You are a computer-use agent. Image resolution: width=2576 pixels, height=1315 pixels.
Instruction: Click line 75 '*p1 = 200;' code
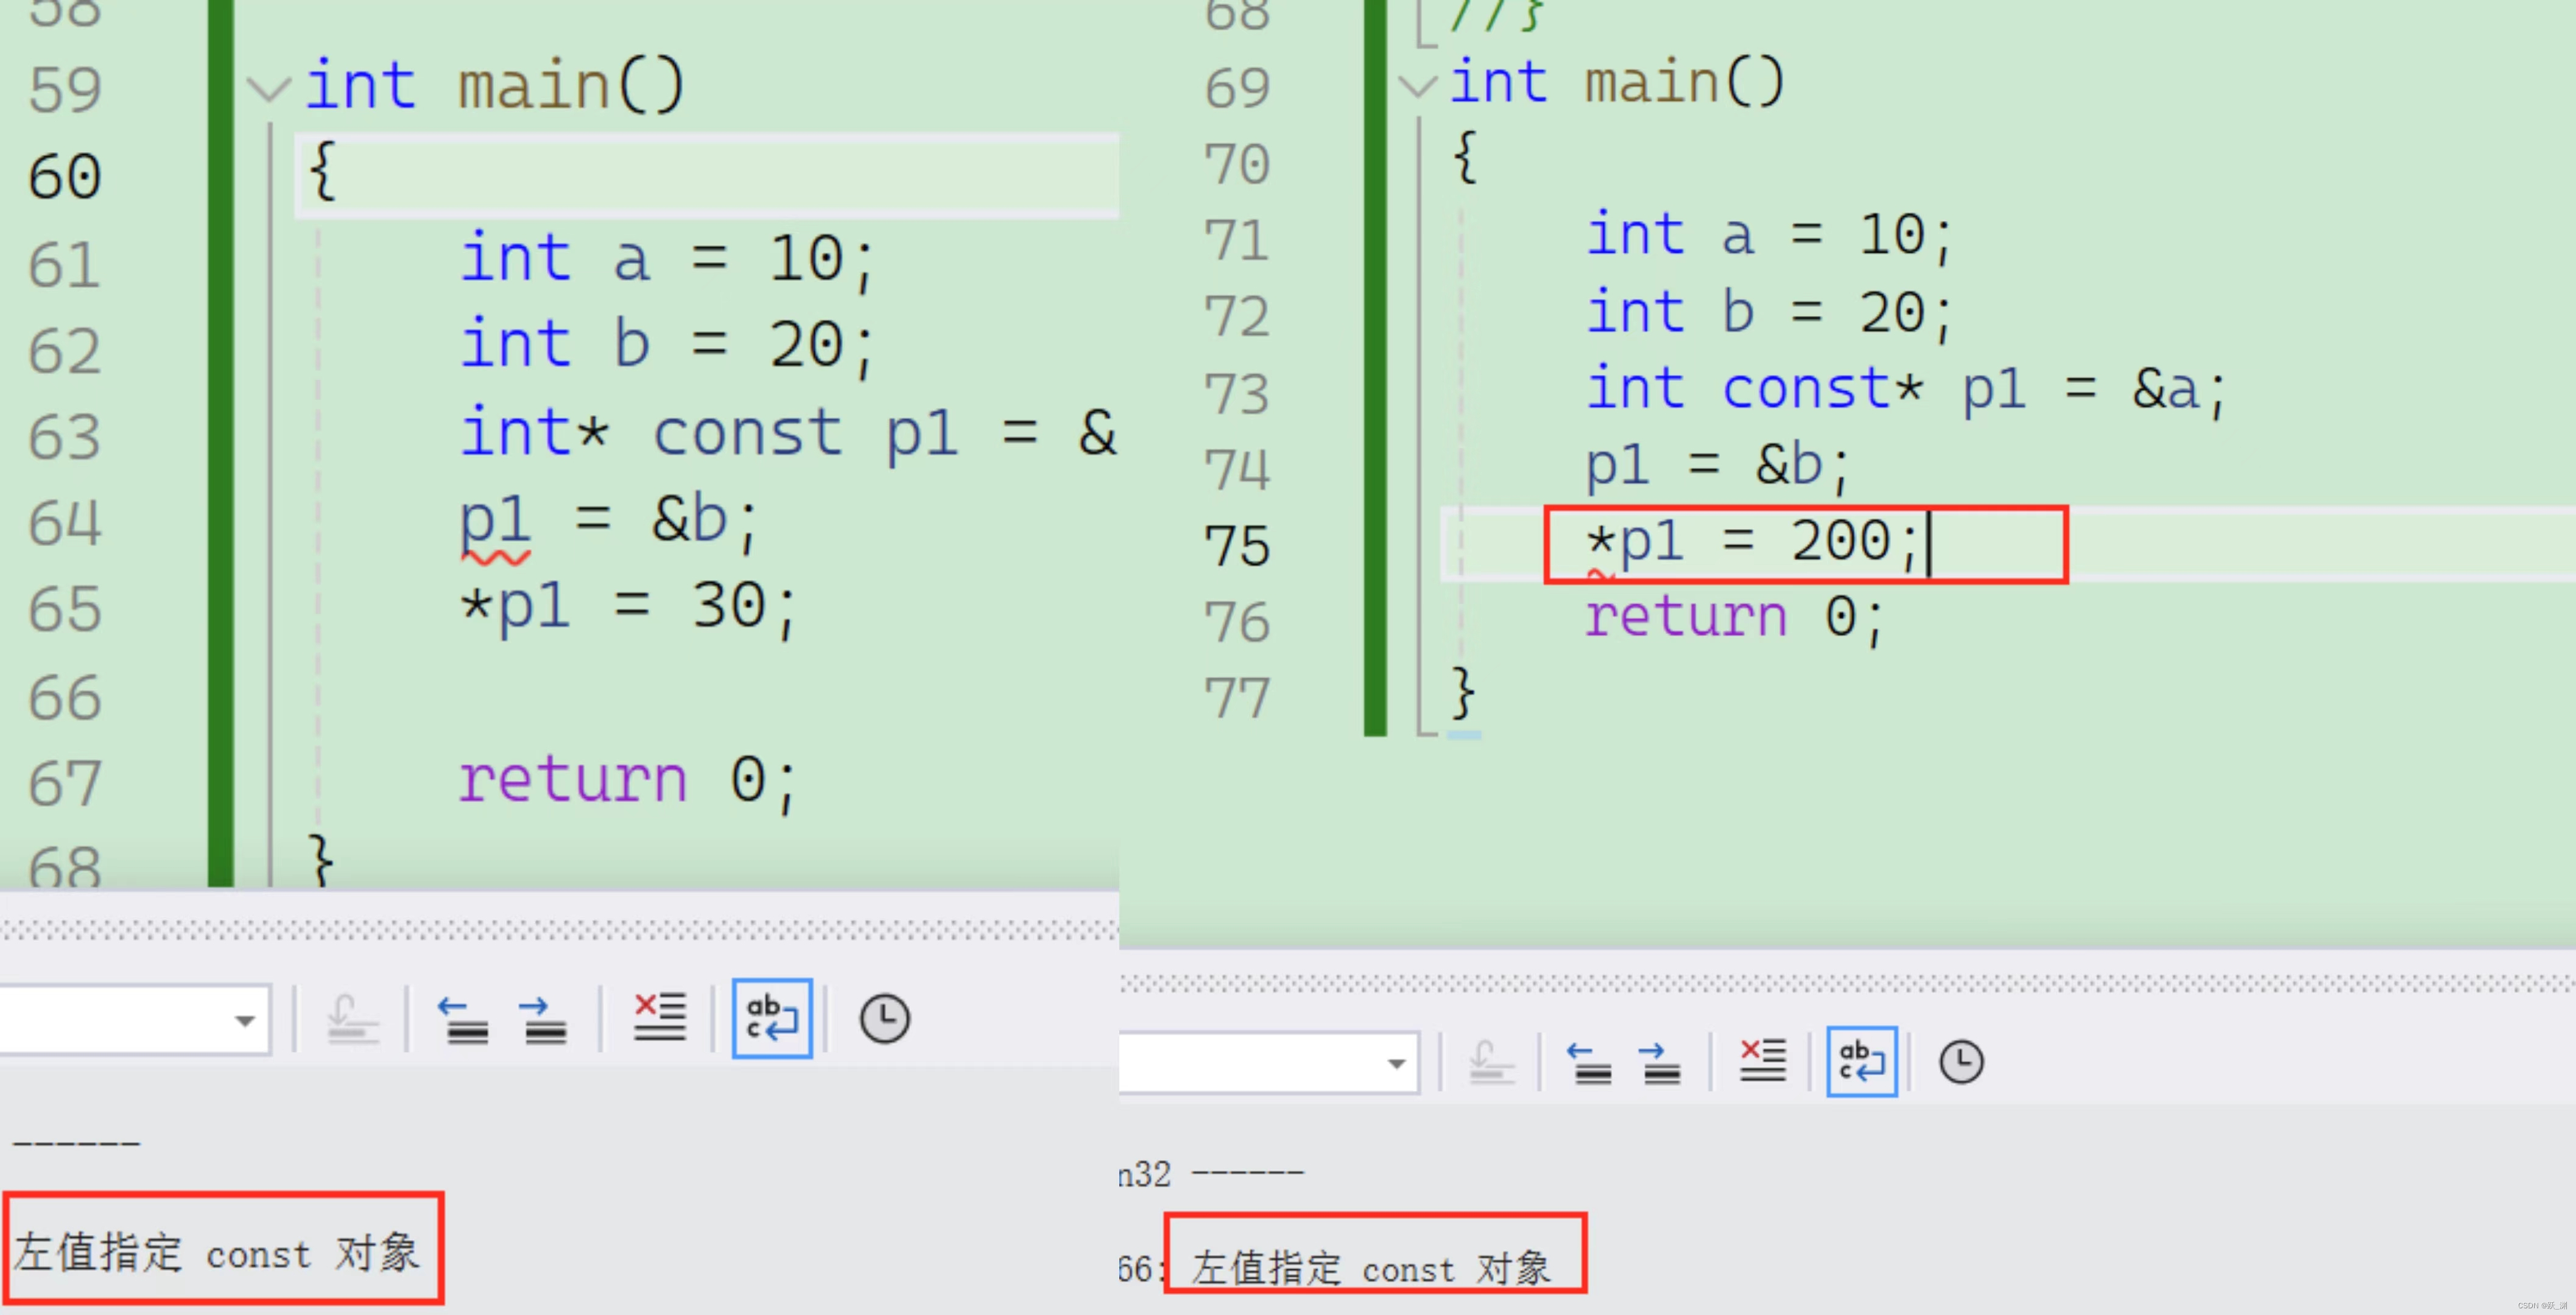coord(1753,542)
